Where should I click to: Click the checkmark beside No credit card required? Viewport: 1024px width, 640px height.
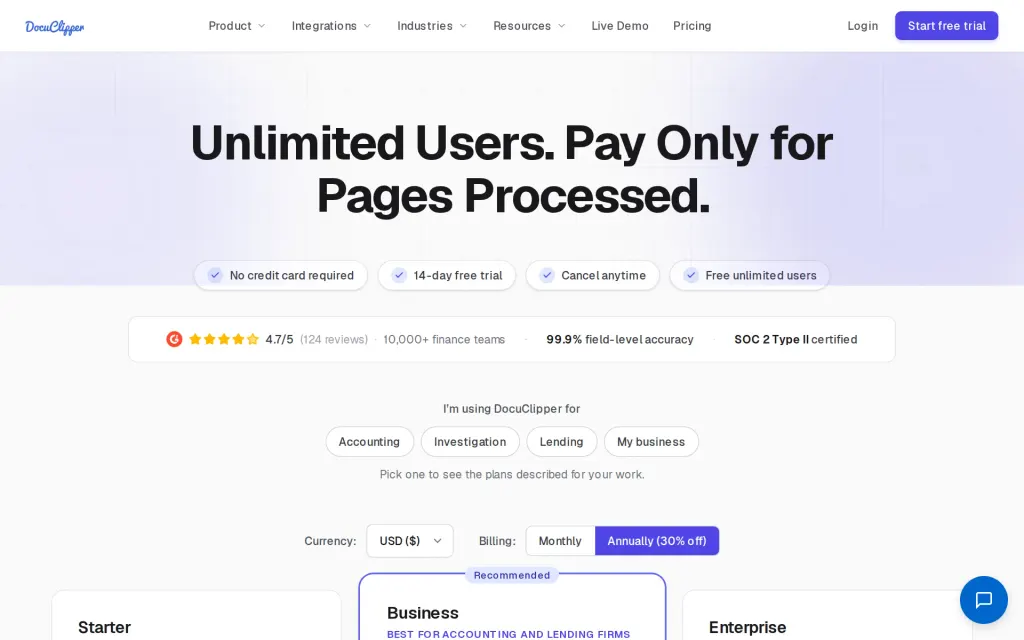point(215,275)
